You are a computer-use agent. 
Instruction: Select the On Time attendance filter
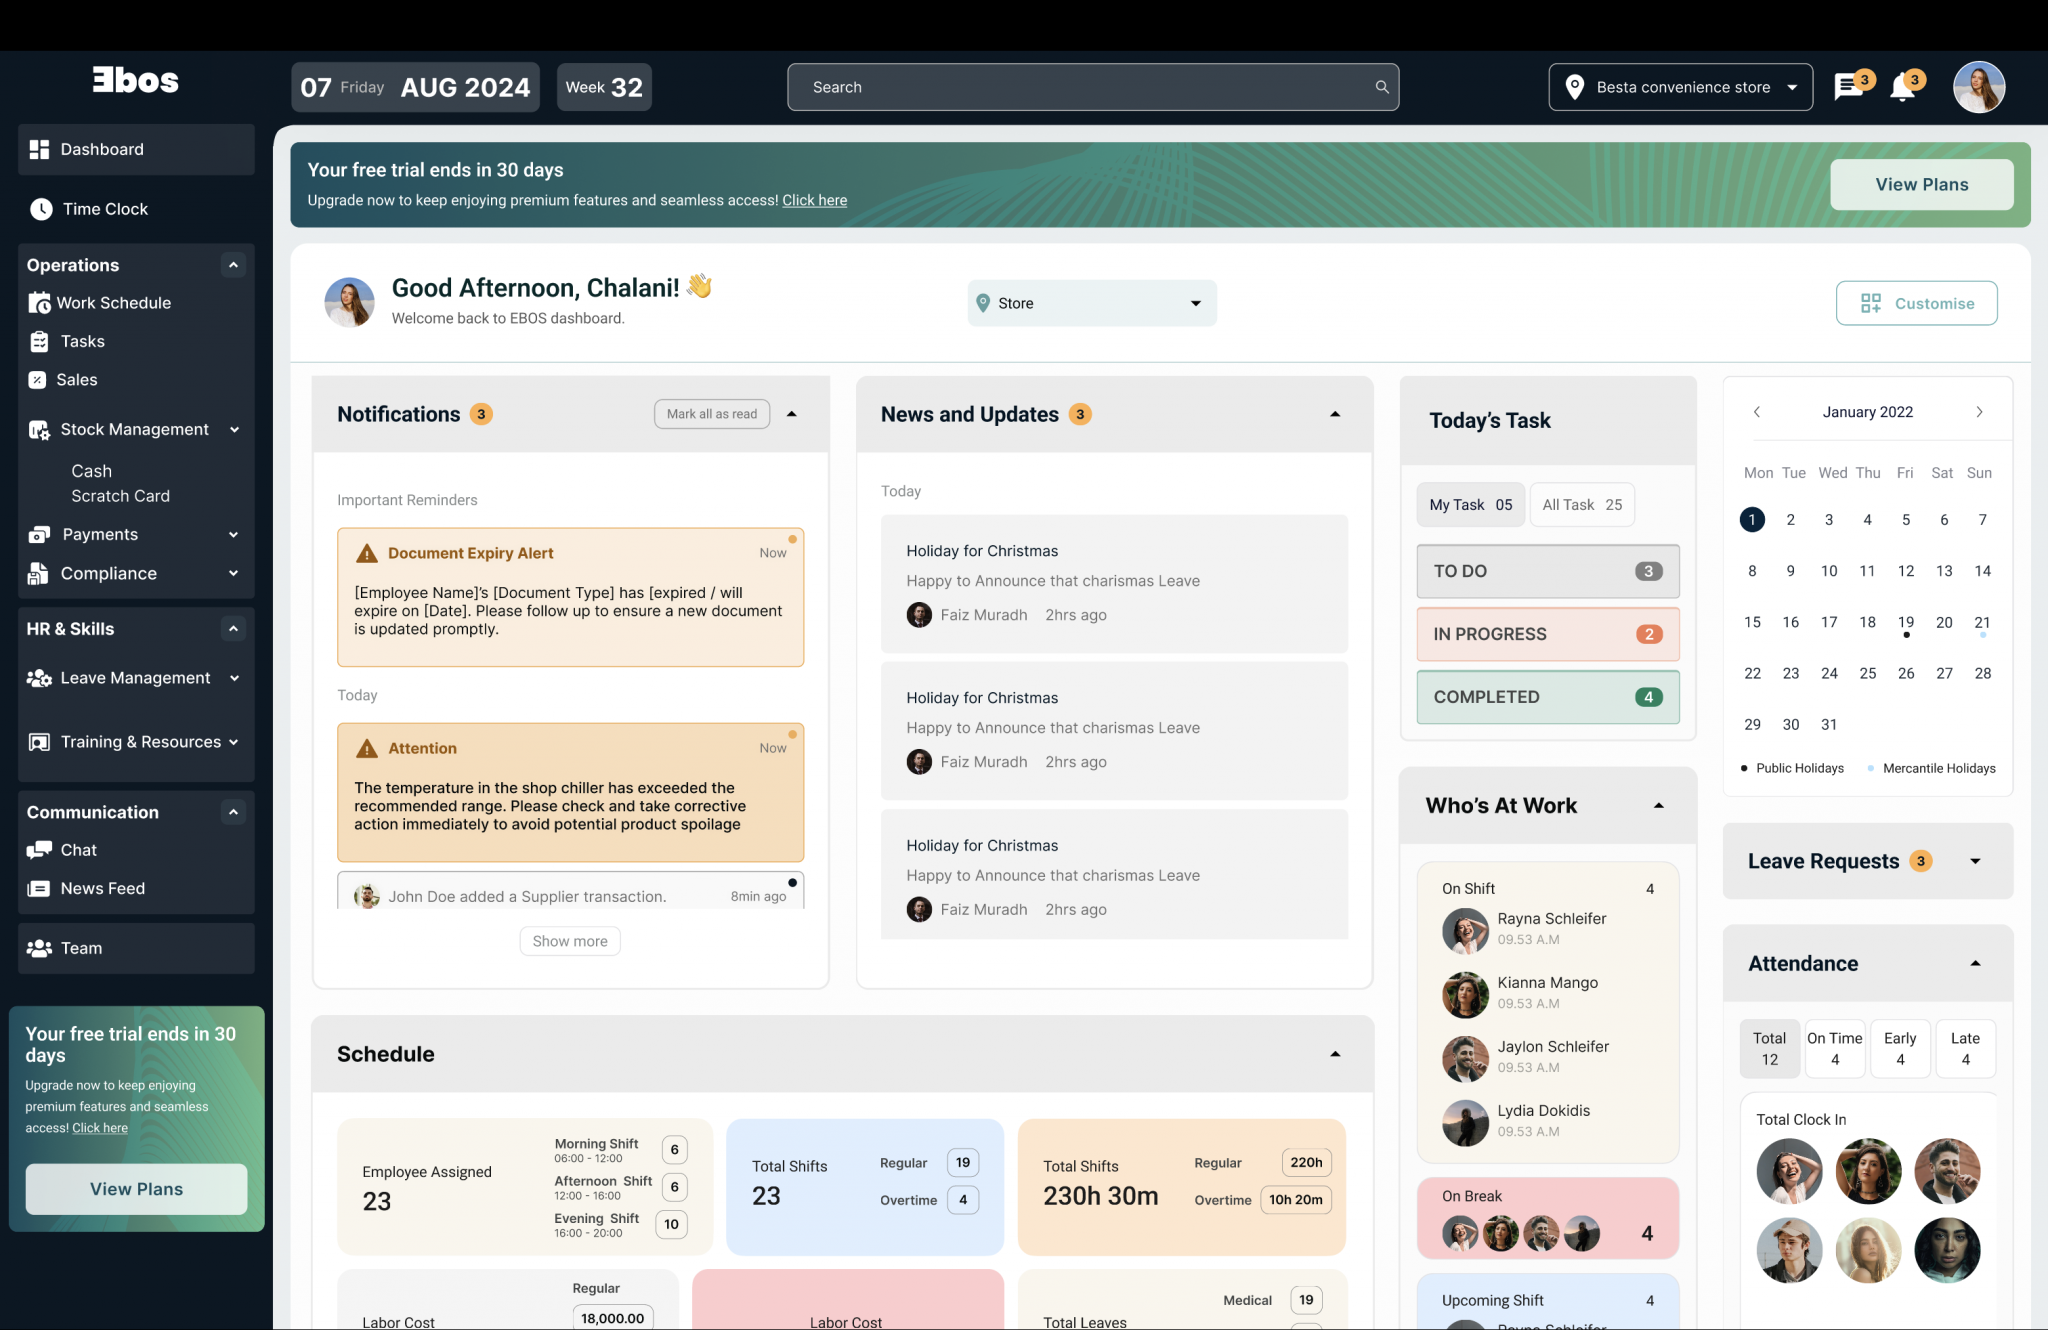1834,1048
